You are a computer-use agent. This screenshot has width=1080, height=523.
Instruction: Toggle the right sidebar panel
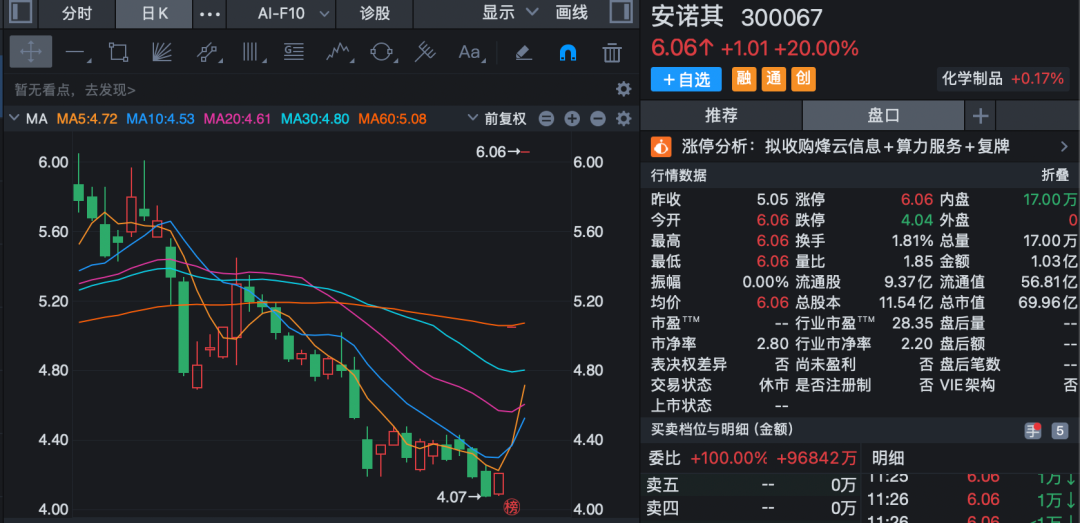(619, 13)
